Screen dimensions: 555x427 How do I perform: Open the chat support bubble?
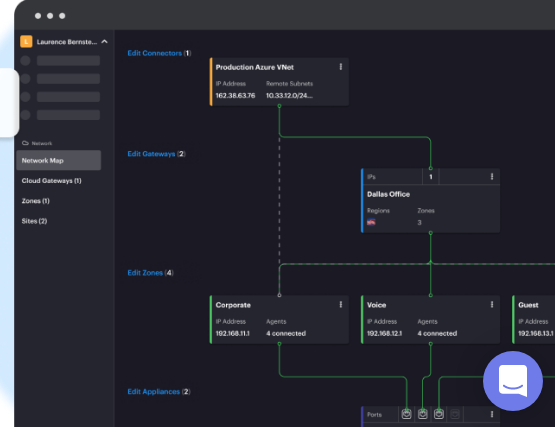[513, 381]
